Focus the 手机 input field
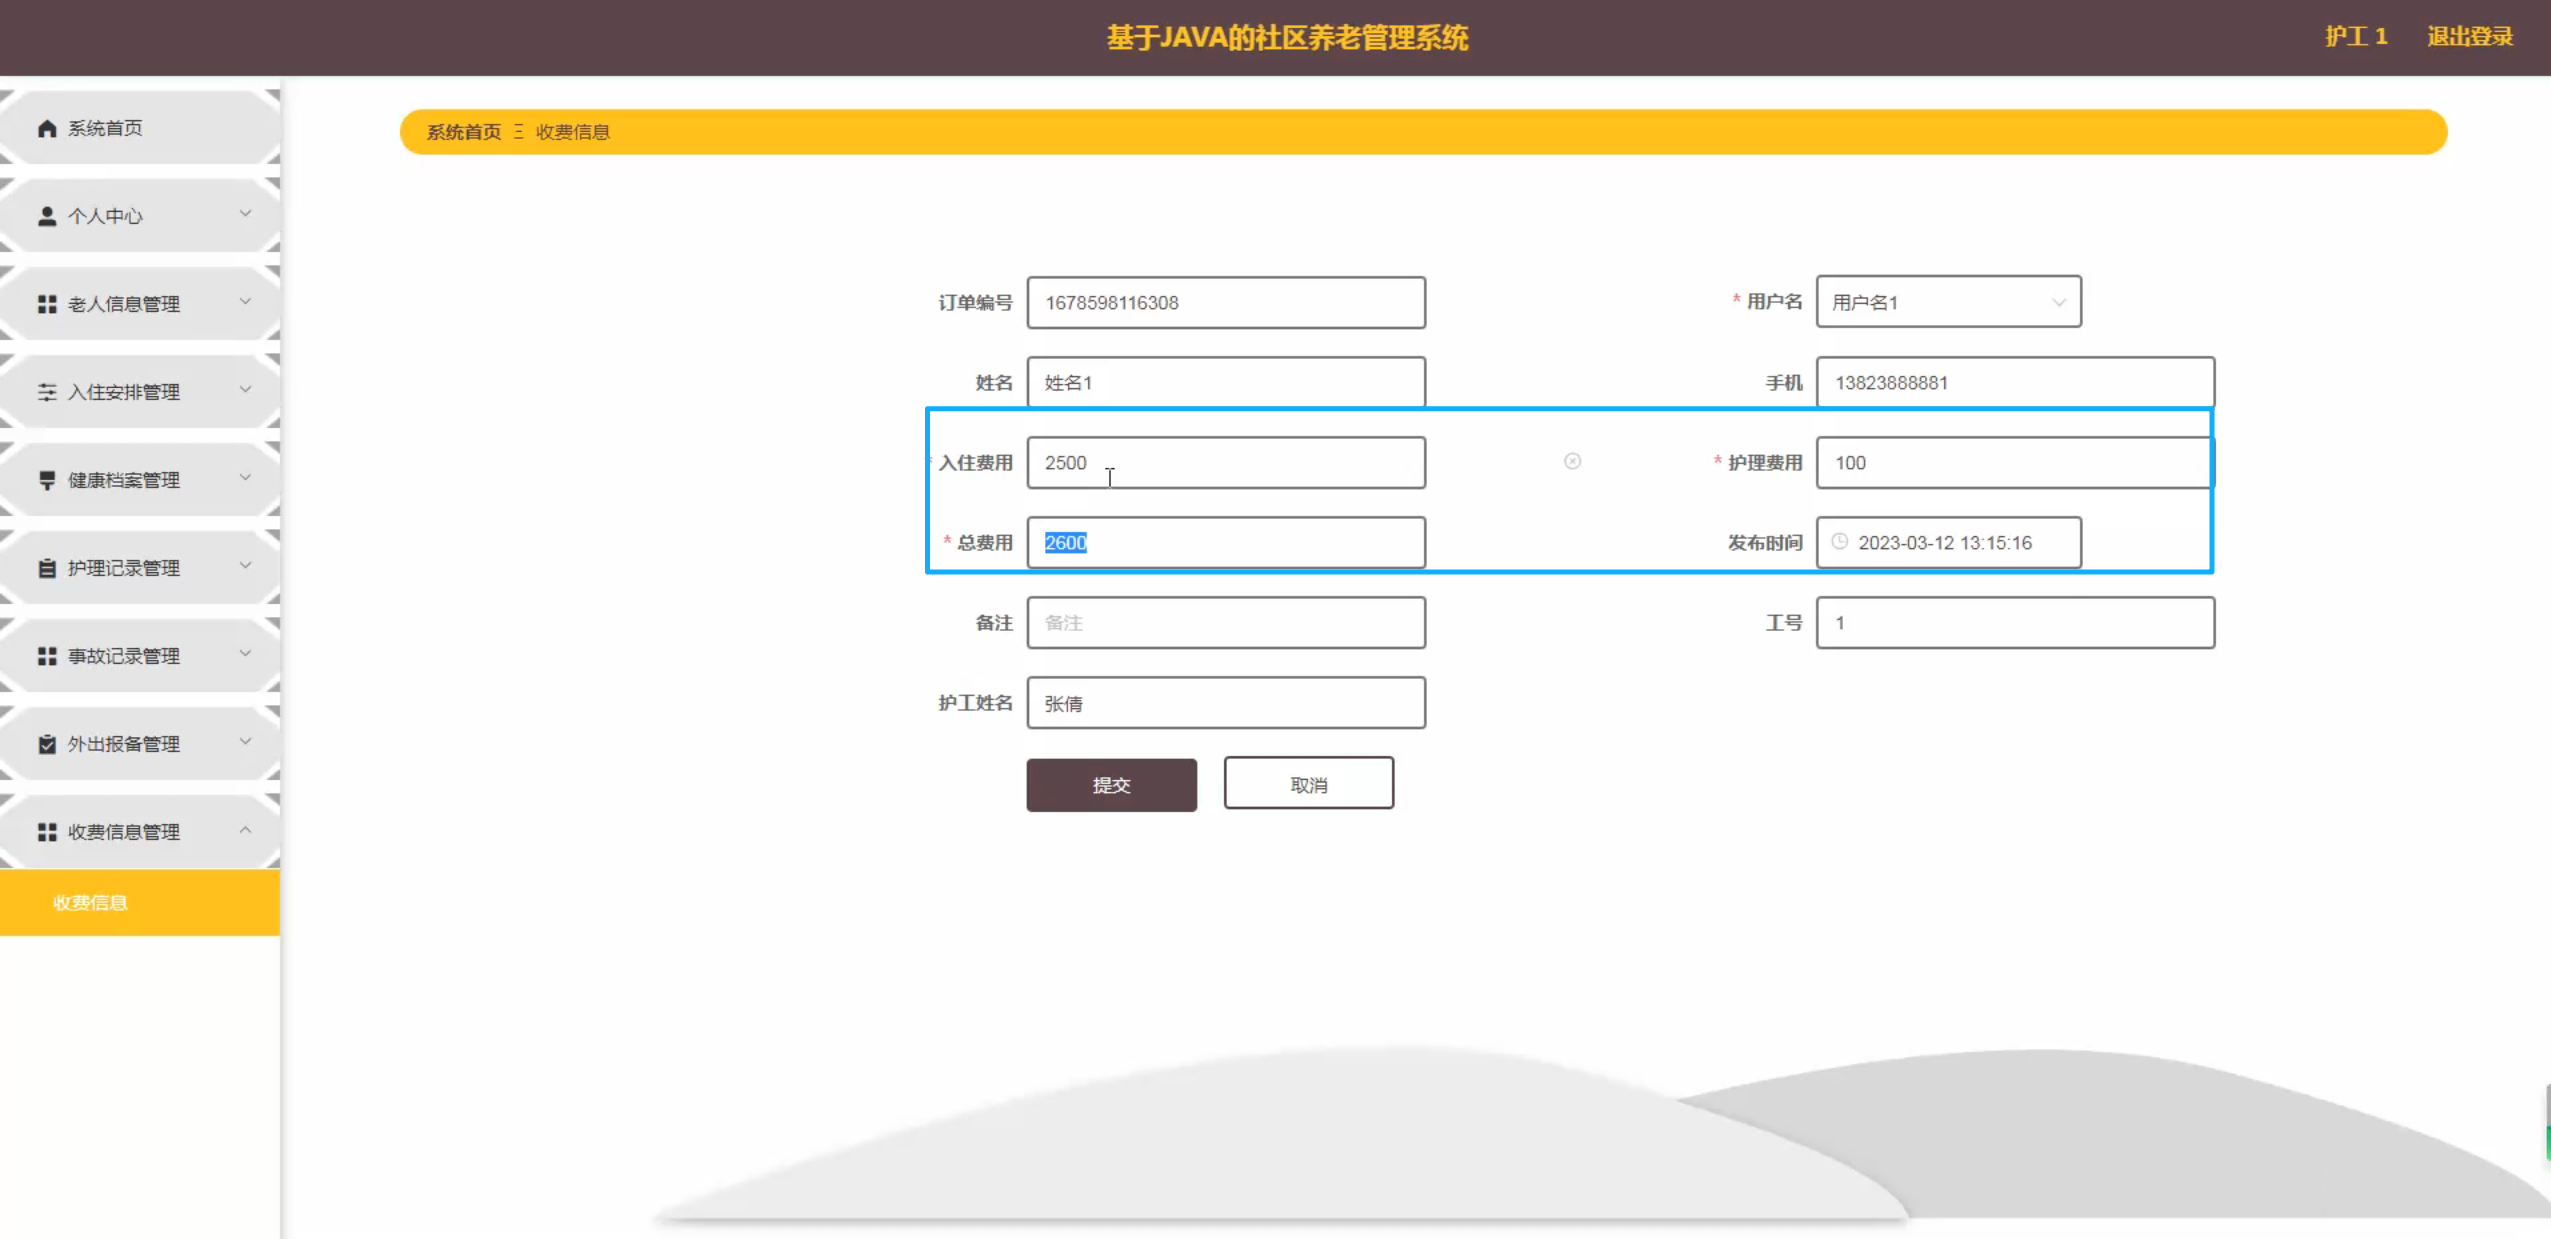2551x1239 pixels. [2015, 381]
